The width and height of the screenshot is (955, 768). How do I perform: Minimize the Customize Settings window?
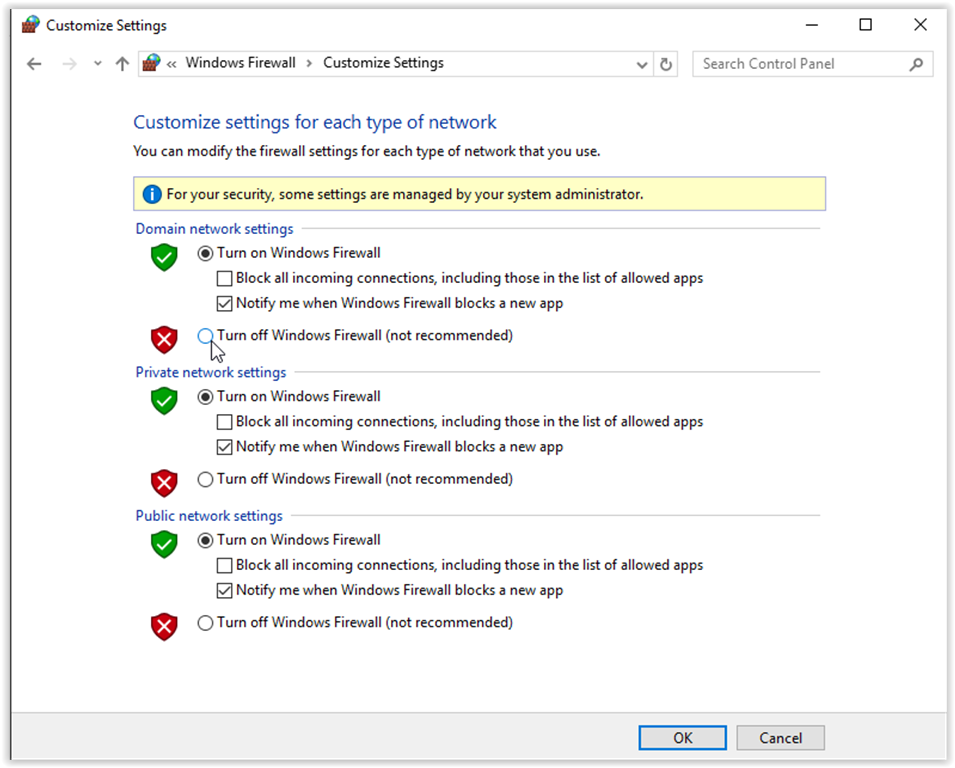[811, 25]
